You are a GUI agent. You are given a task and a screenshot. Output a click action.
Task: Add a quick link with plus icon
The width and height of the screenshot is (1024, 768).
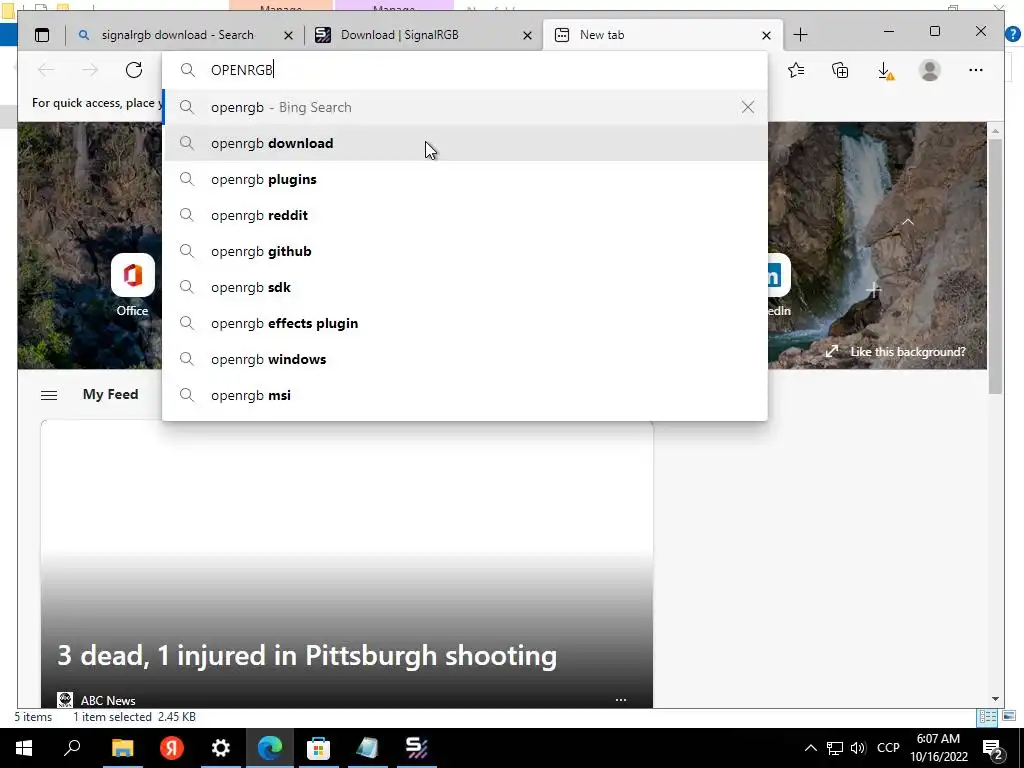(x=874, y=289)
